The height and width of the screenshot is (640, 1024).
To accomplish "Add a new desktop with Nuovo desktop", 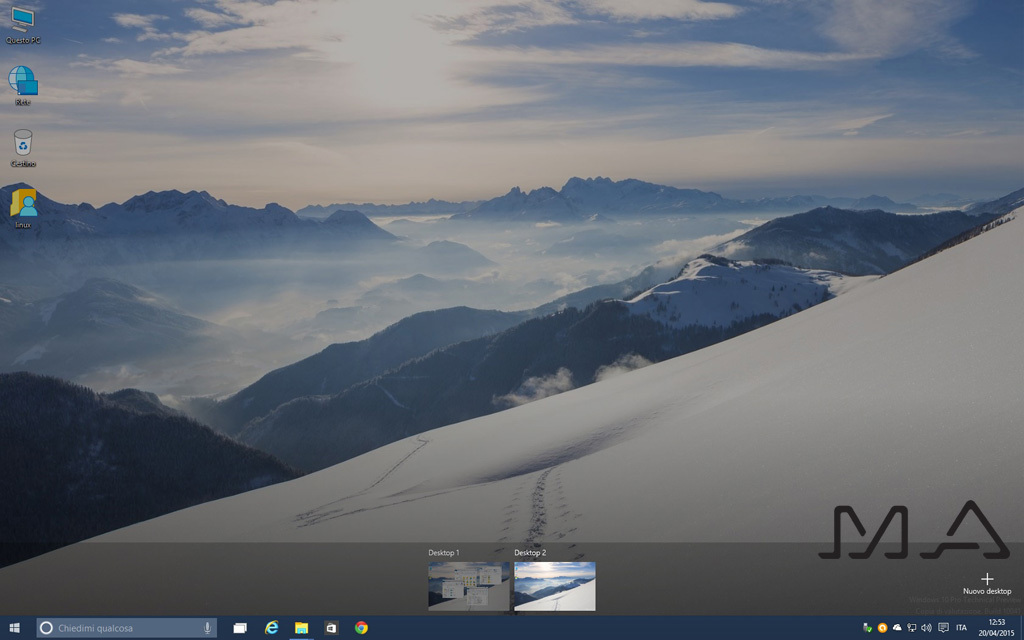I will (987, 584).
